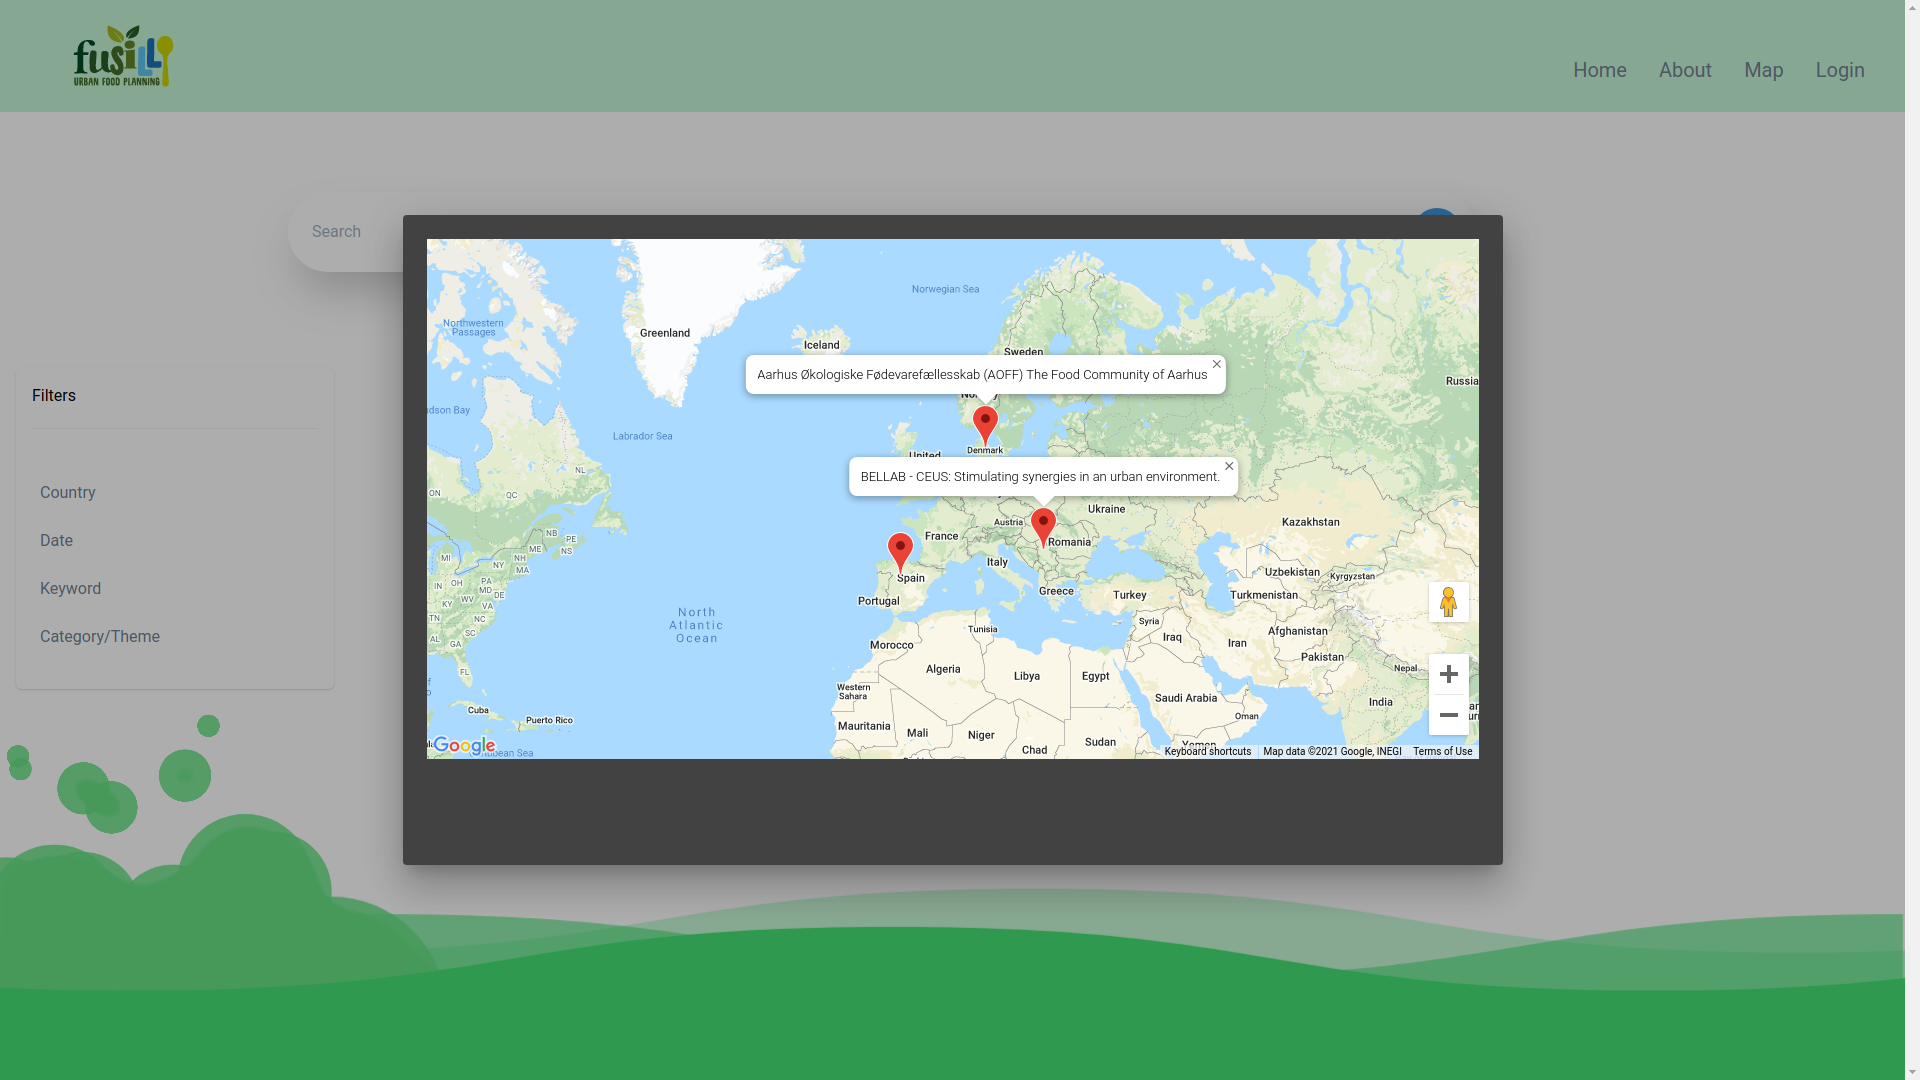Close the Aarhus food community popup
1920x1080 pixels.
(1216, 364)
